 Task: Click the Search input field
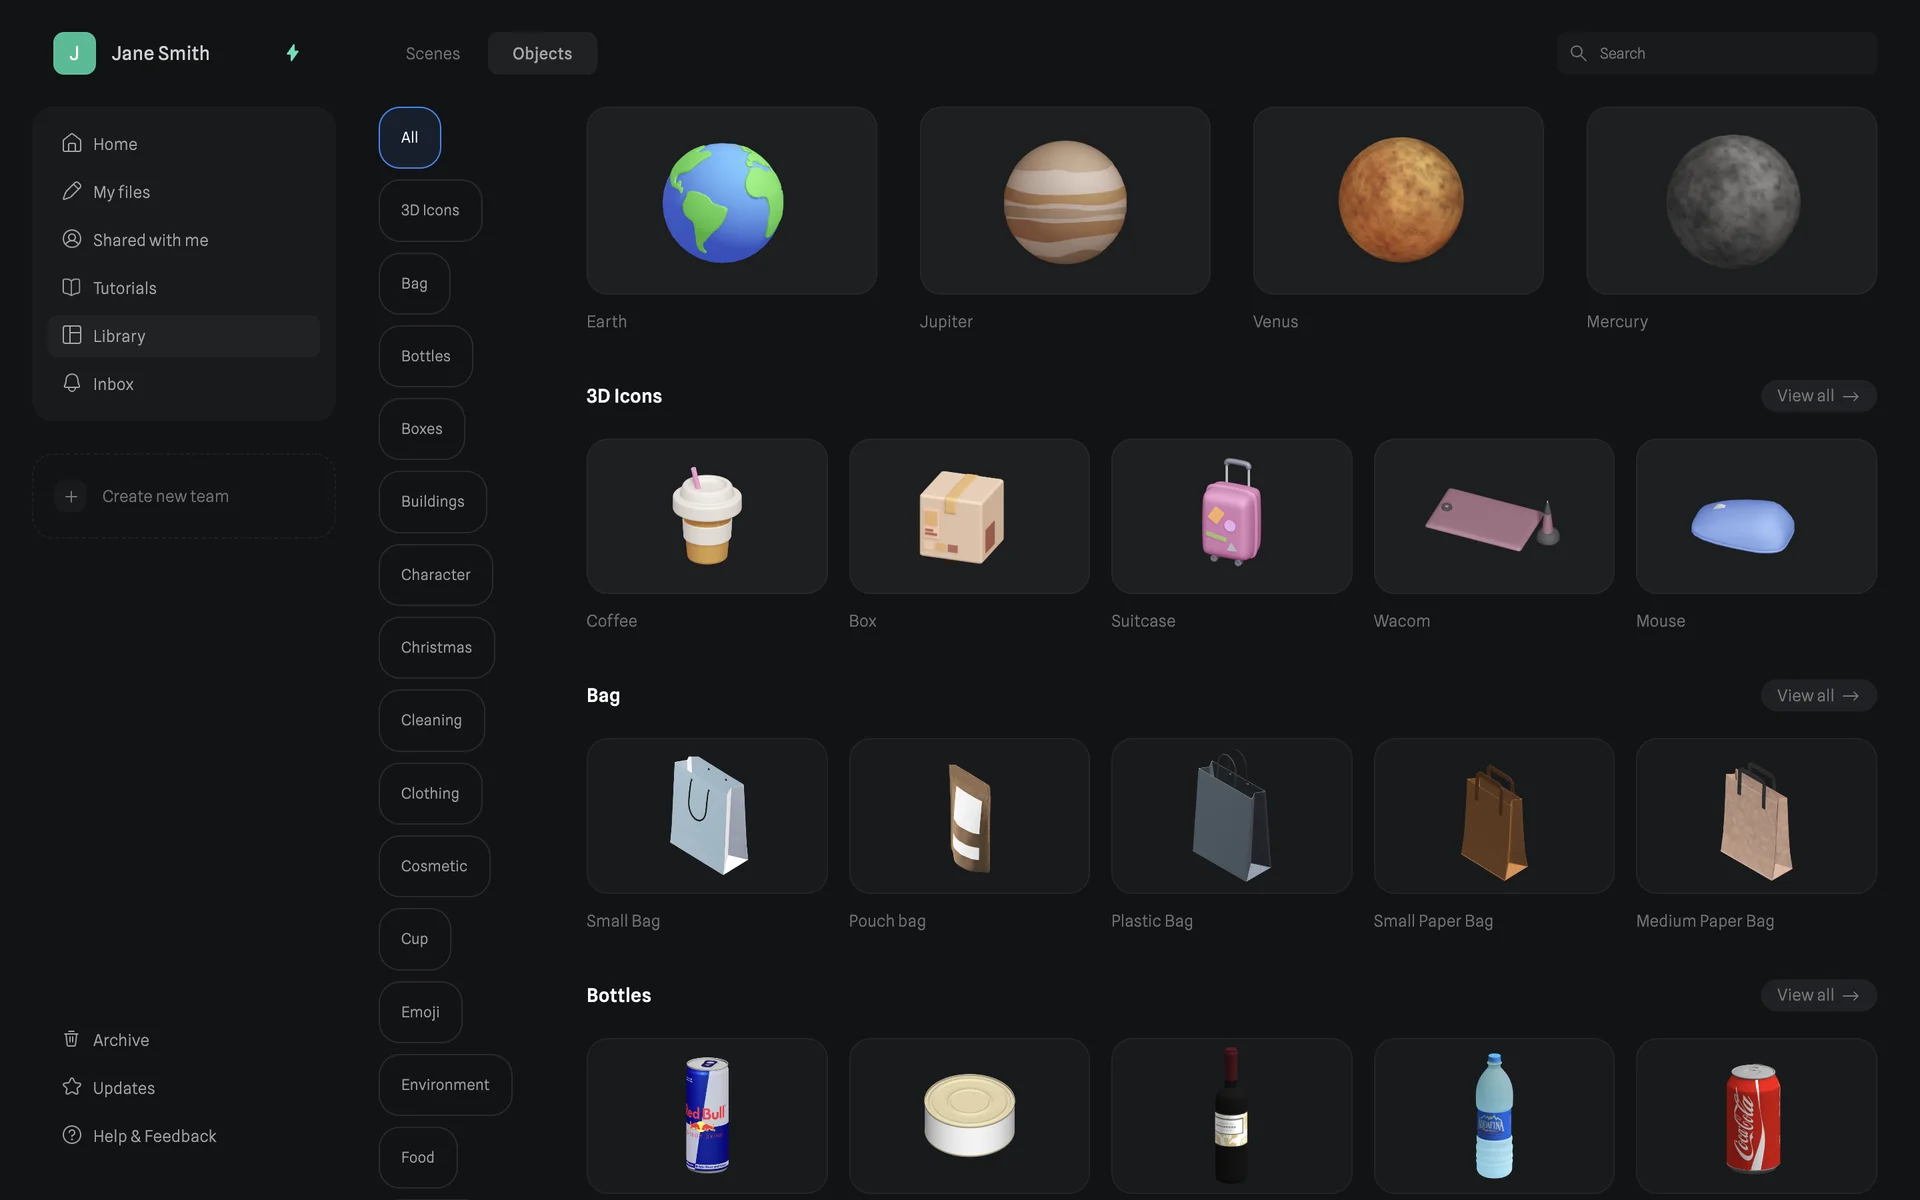[x=1730, y=53]
